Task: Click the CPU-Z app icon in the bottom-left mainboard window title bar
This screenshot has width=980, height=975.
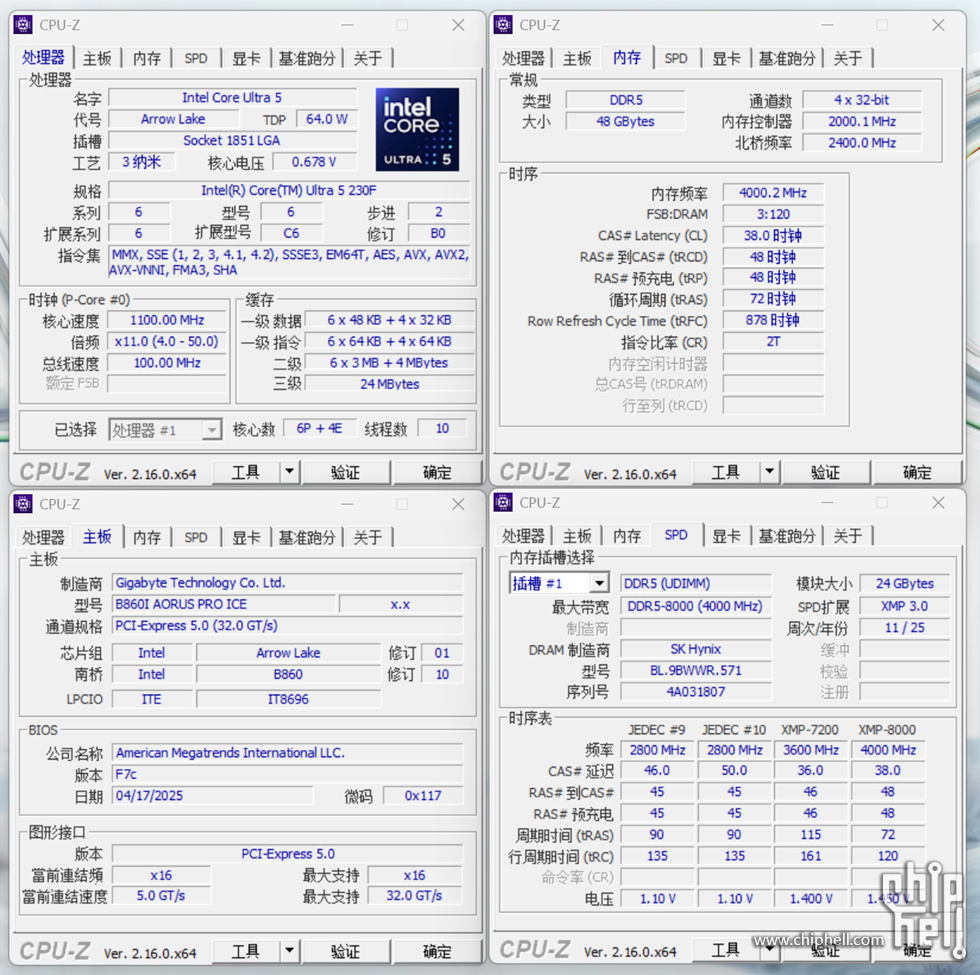Action: pos(23,504)
